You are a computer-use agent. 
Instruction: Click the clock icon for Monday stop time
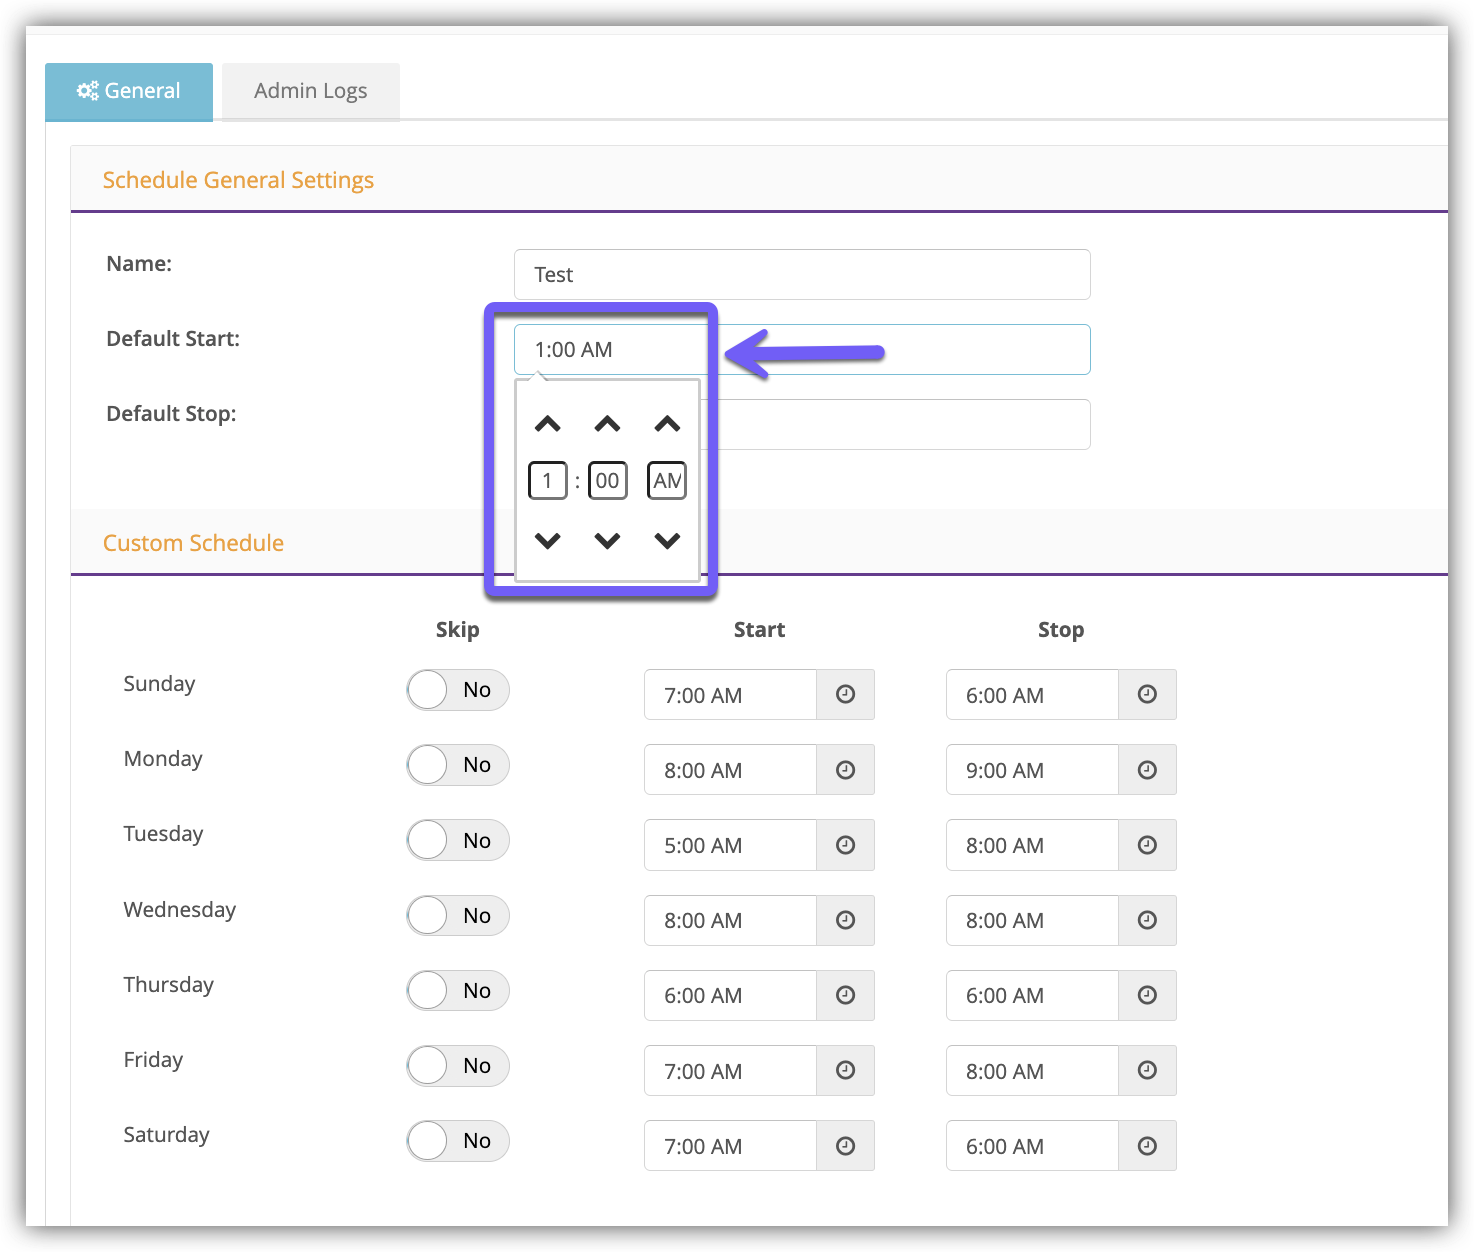[x=1147, y=770]
